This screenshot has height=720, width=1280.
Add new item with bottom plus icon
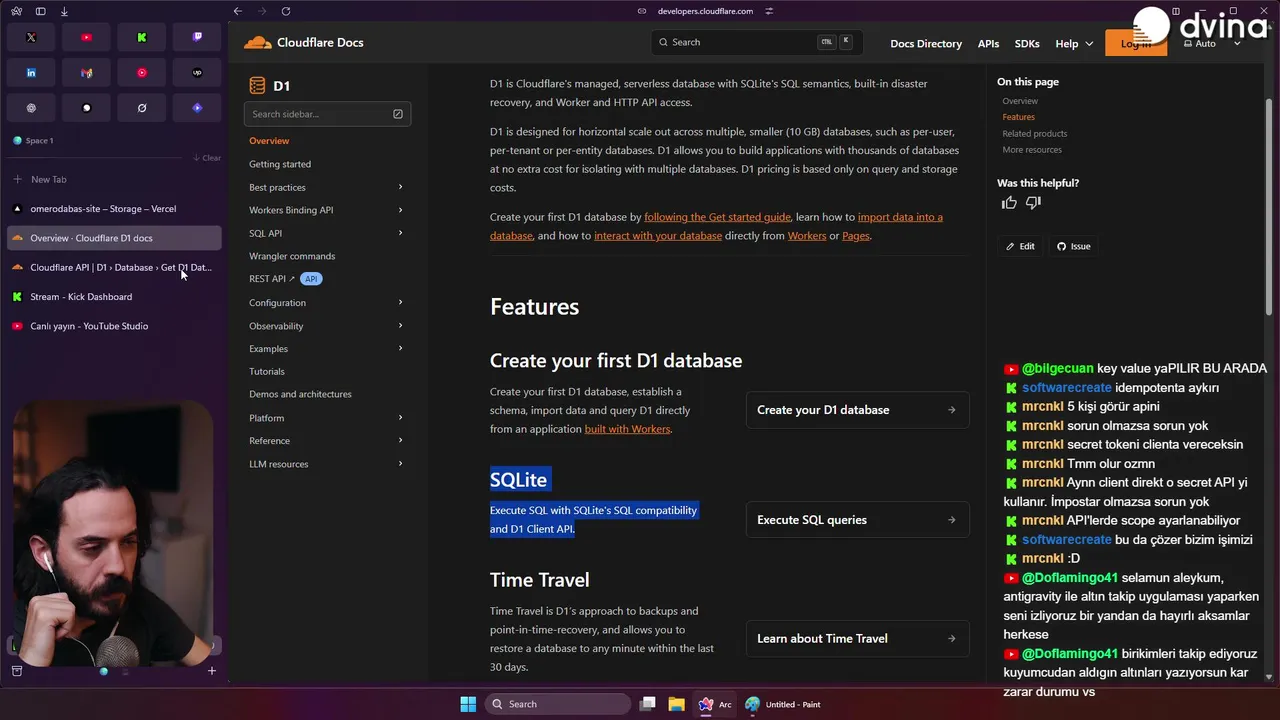pyautogui.click(x=212, y=671)
